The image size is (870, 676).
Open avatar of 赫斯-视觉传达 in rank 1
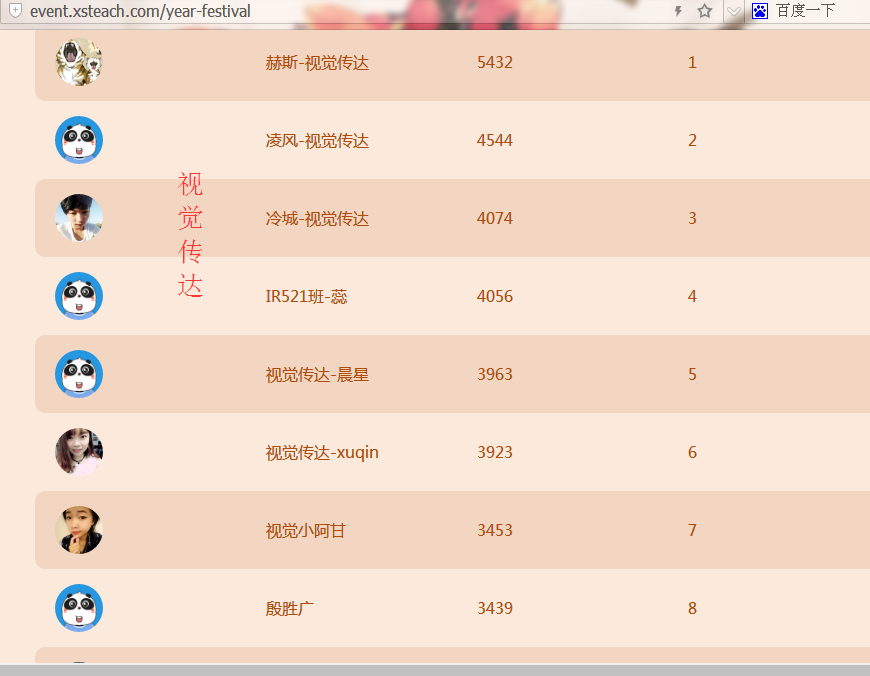point(78,62)
